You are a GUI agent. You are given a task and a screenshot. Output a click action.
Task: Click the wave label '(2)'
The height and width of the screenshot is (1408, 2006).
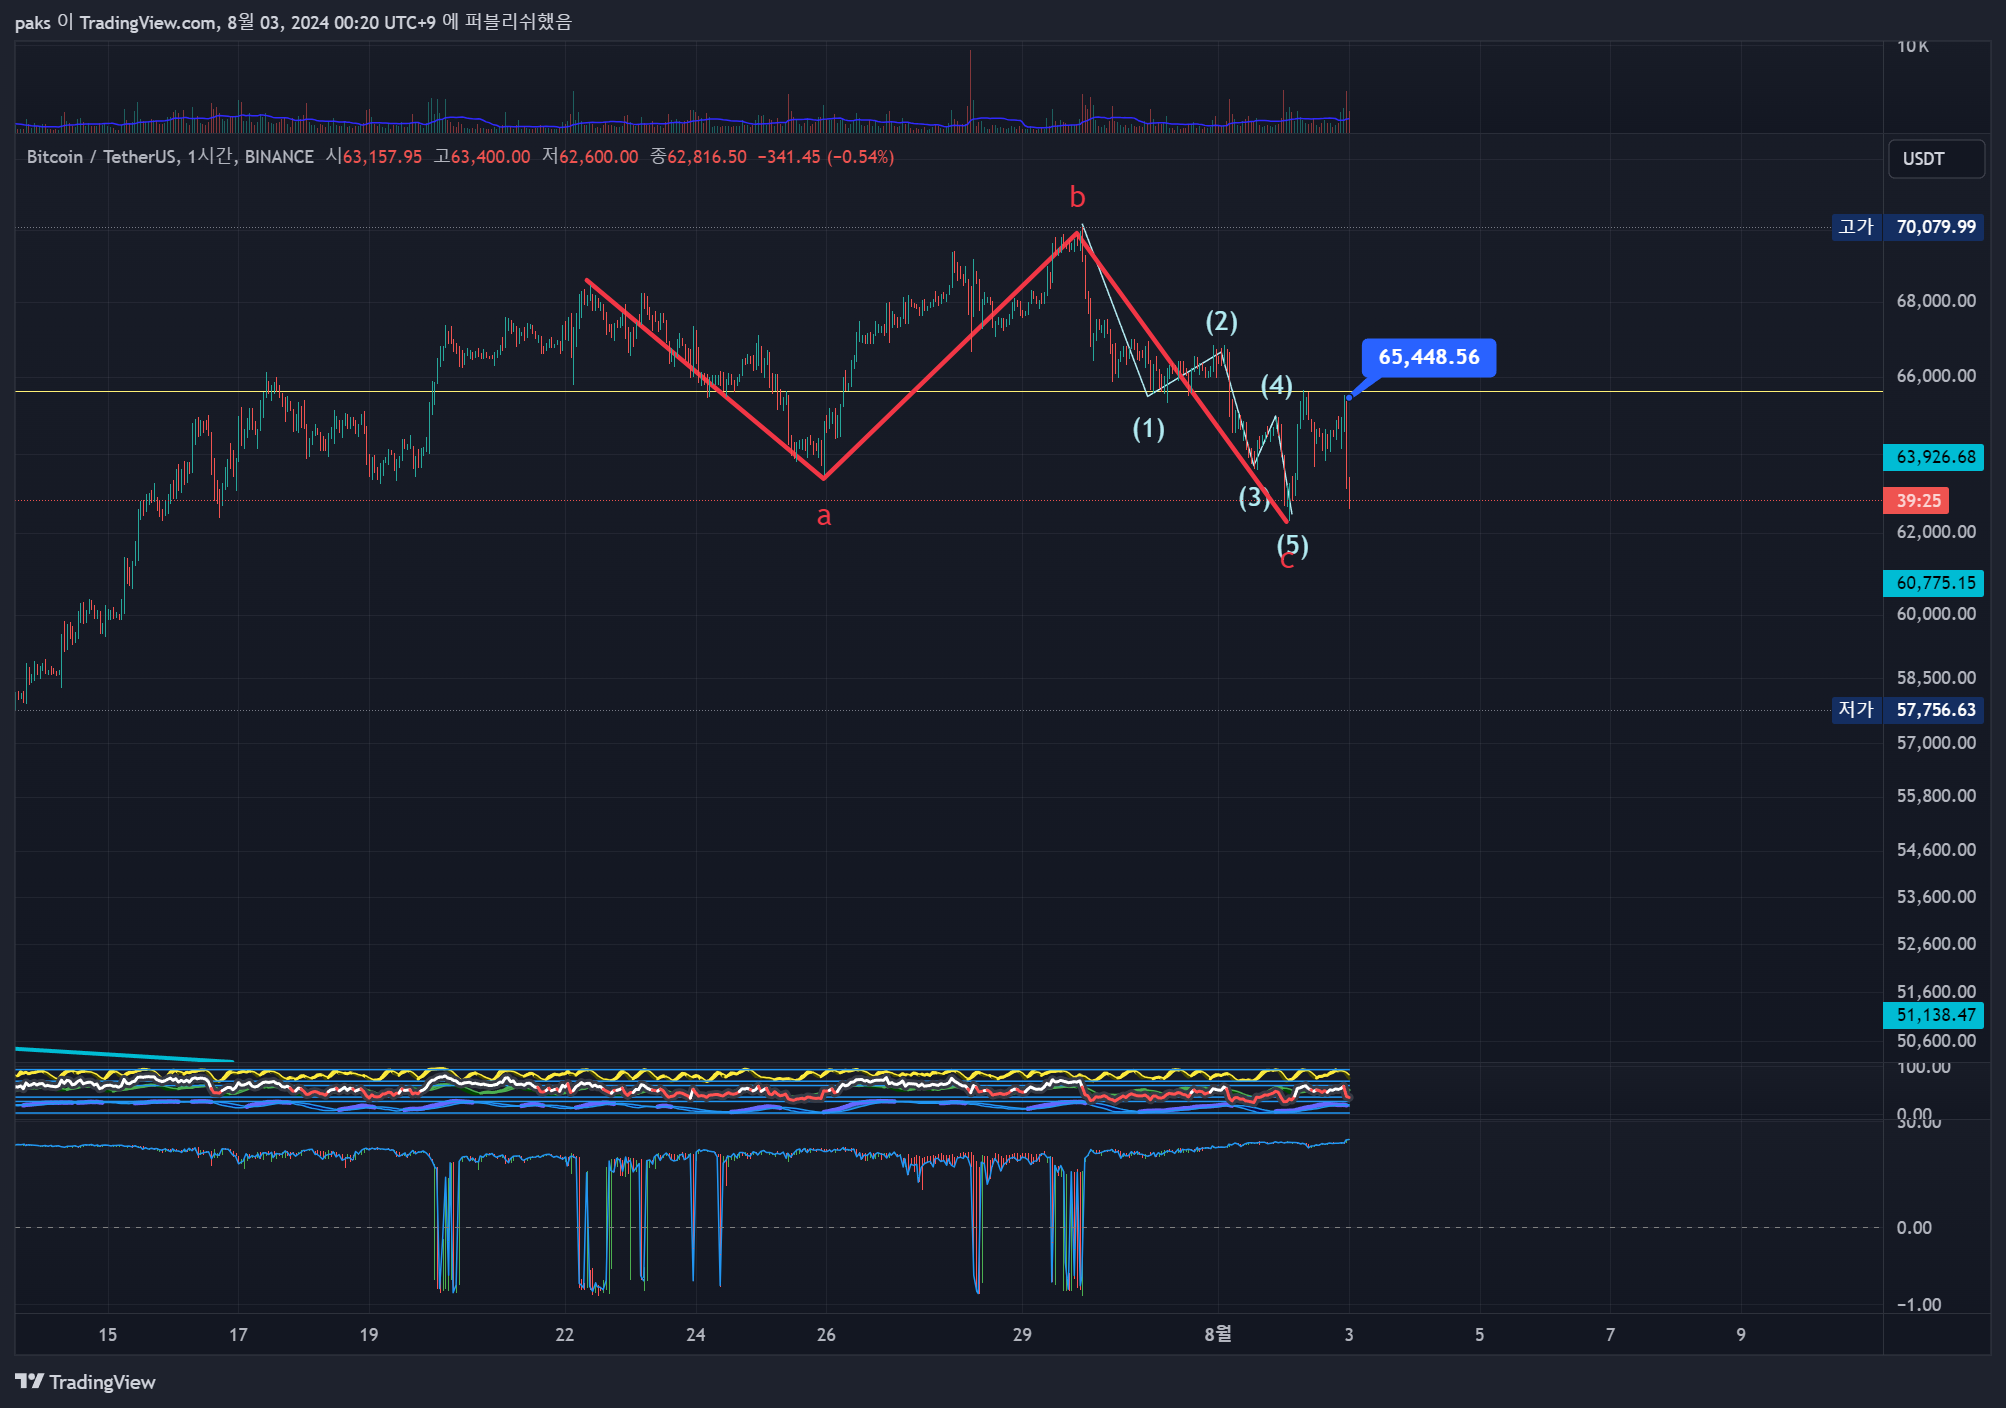pos(1221,322)
